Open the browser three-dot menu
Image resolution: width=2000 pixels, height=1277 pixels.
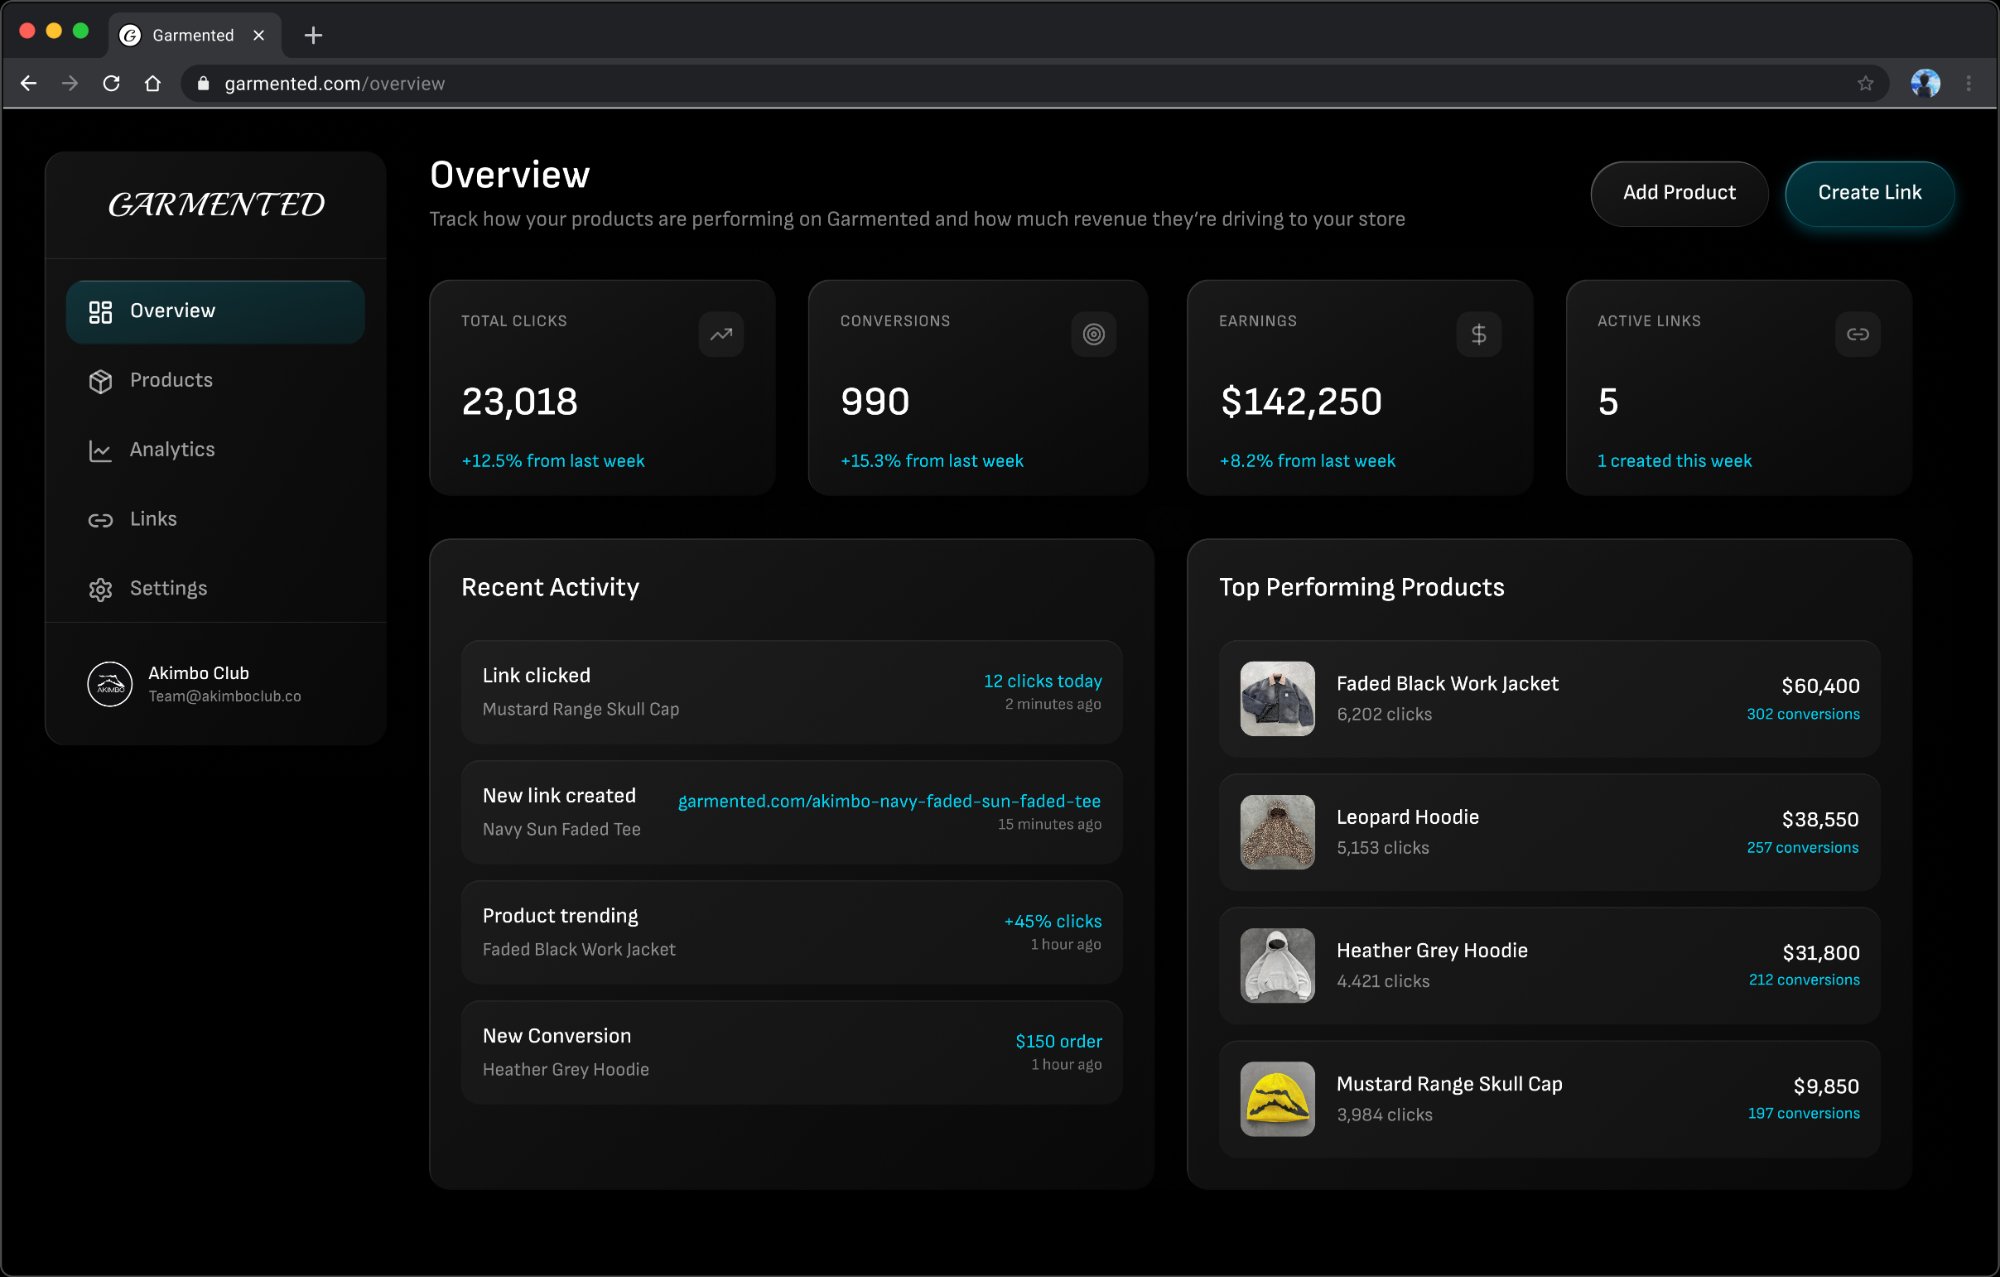1968,84
